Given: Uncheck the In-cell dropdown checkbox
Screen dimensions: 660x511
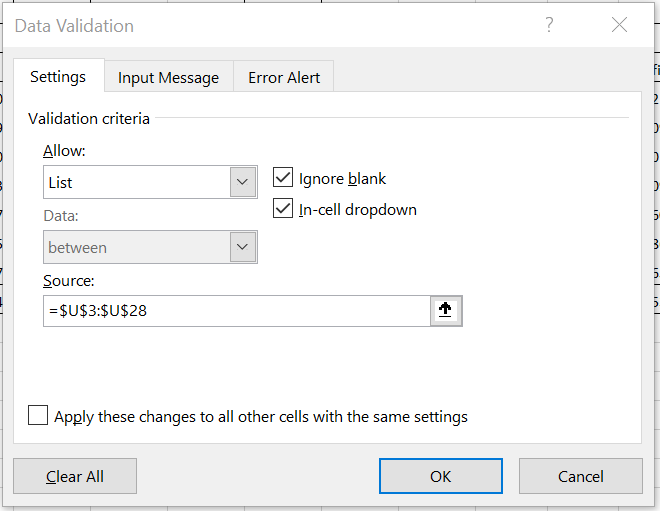Looking at the screenshot, I should pyautogui.click(x=283, y=209).
